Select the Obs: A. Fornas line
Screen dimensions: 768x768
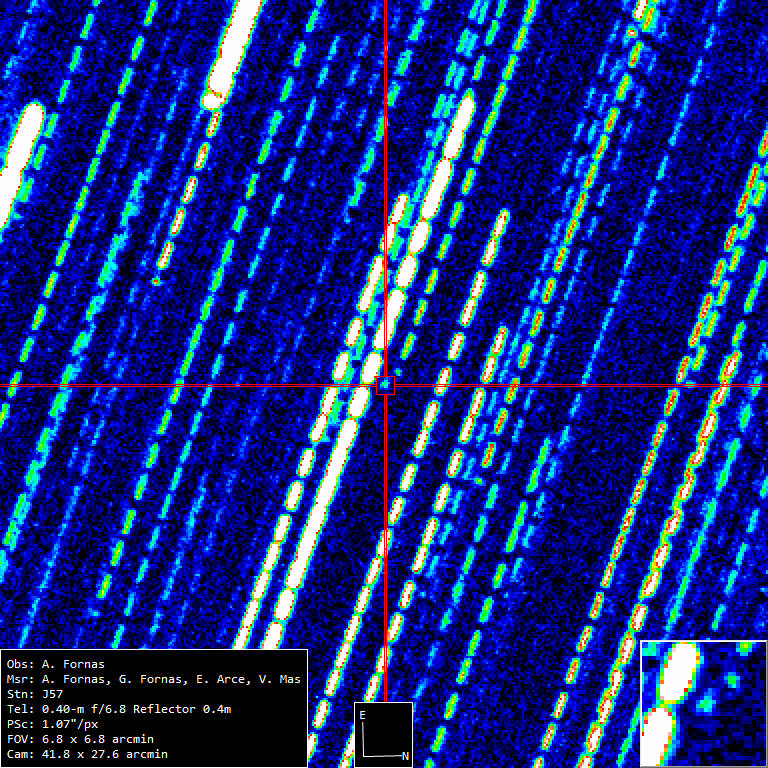pyautogui.click(x=55, y=664)
